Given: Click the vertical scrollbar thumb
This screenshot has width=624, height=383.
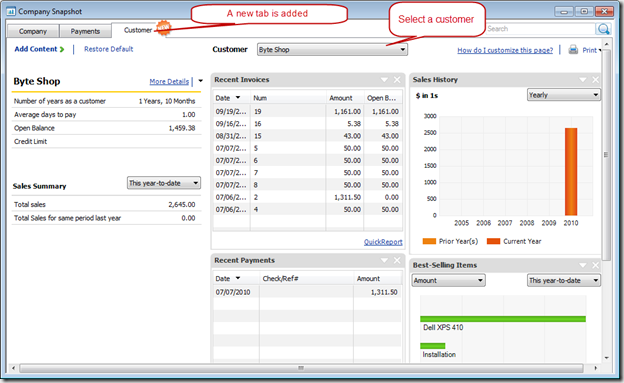Looking at the screenshot, I should [606, 155].
